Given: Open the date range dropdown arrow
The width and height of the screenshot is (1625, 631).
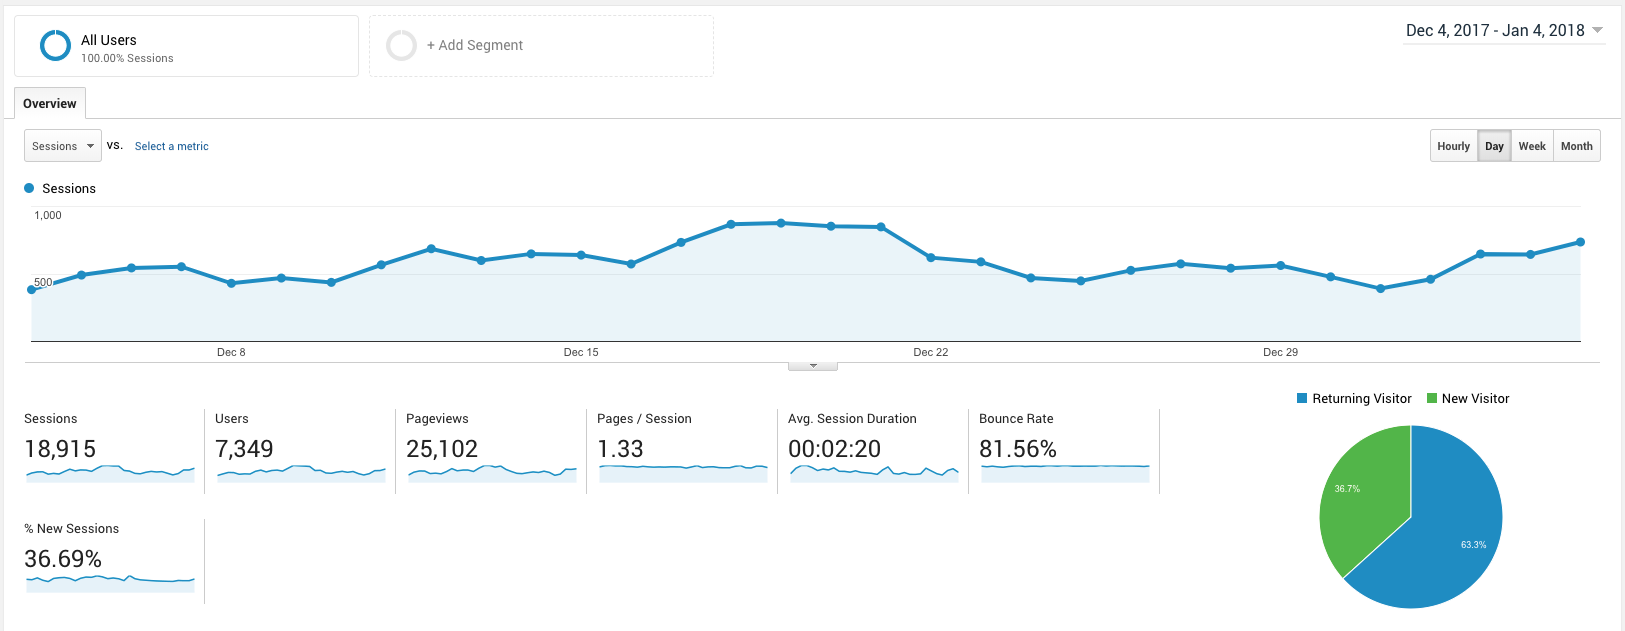Looking at the screenshot, I should 1597,30.
